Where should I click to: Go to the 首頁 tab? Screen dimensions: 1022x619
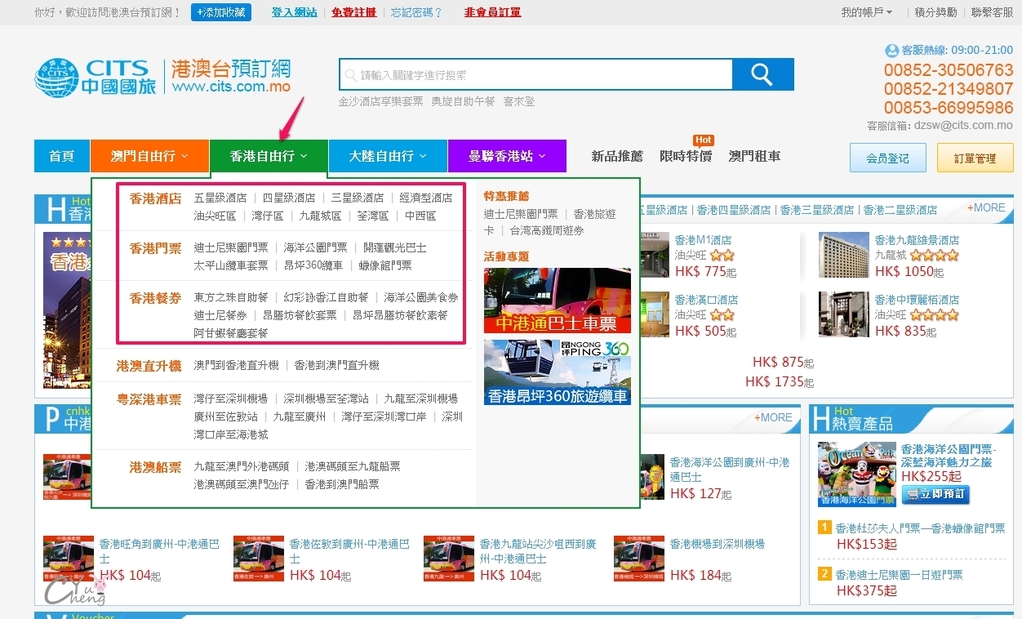pyautogui.click(x=62, y=156)
